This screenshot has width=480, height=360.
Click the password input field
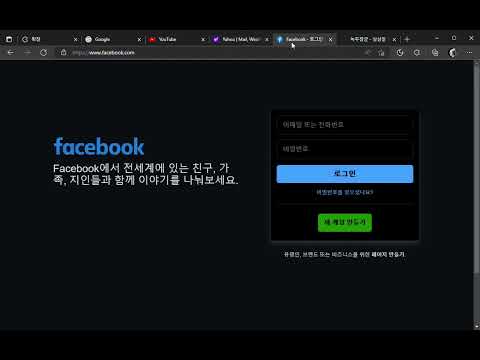[345, 149]
